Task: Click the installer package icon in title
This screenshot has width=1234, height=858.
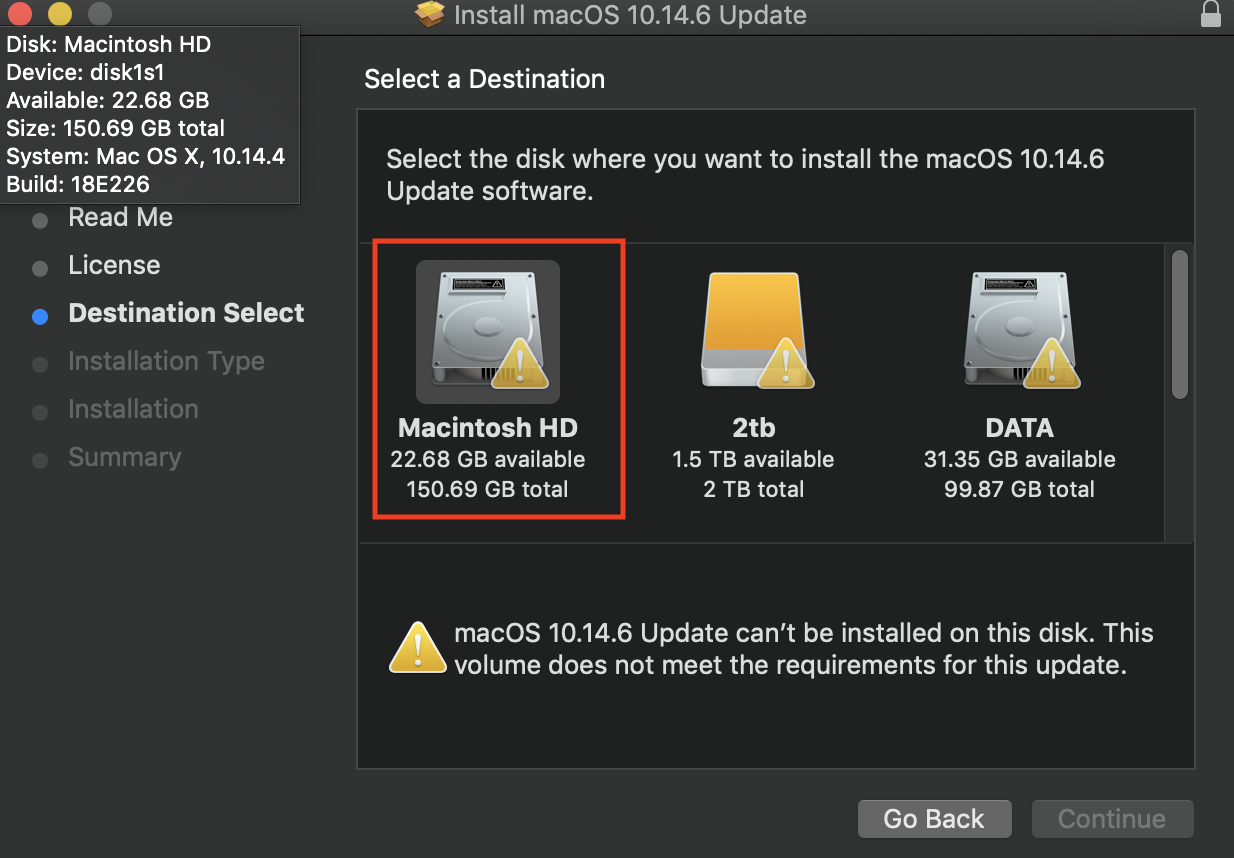Action: (430, 15)
